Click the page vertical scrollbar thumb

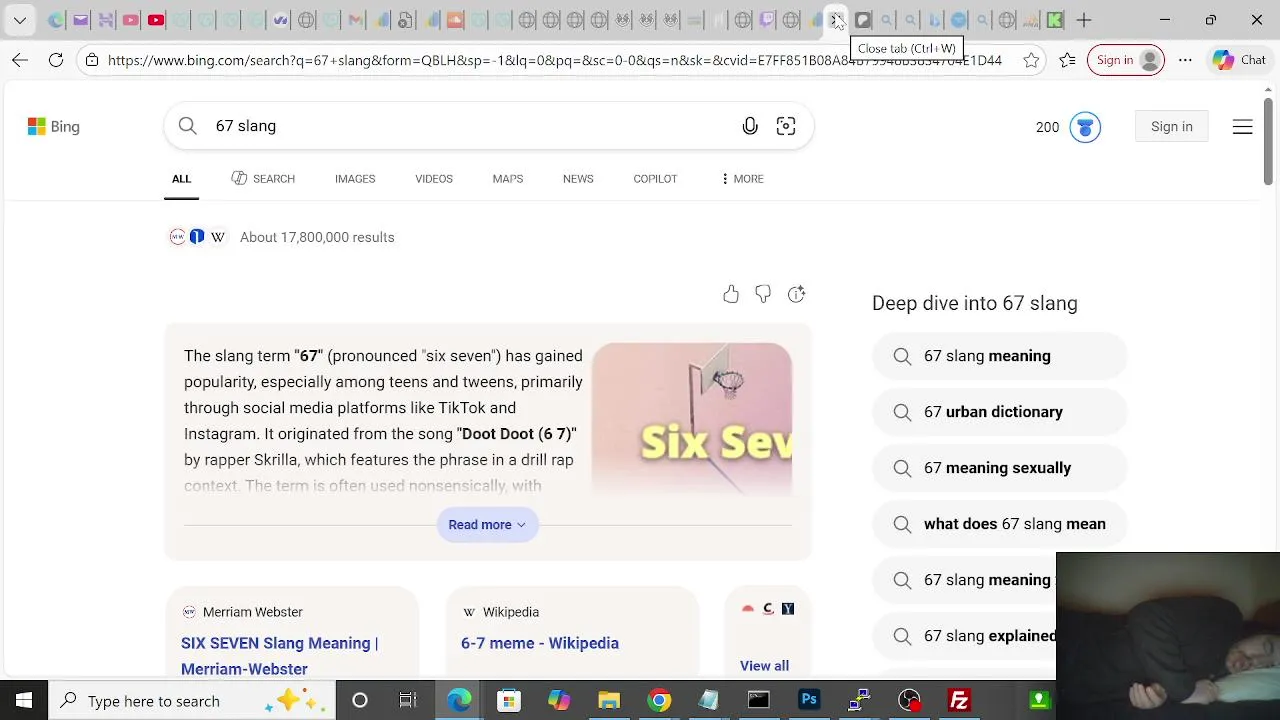pyautogui.click(x=1268, y=141)
